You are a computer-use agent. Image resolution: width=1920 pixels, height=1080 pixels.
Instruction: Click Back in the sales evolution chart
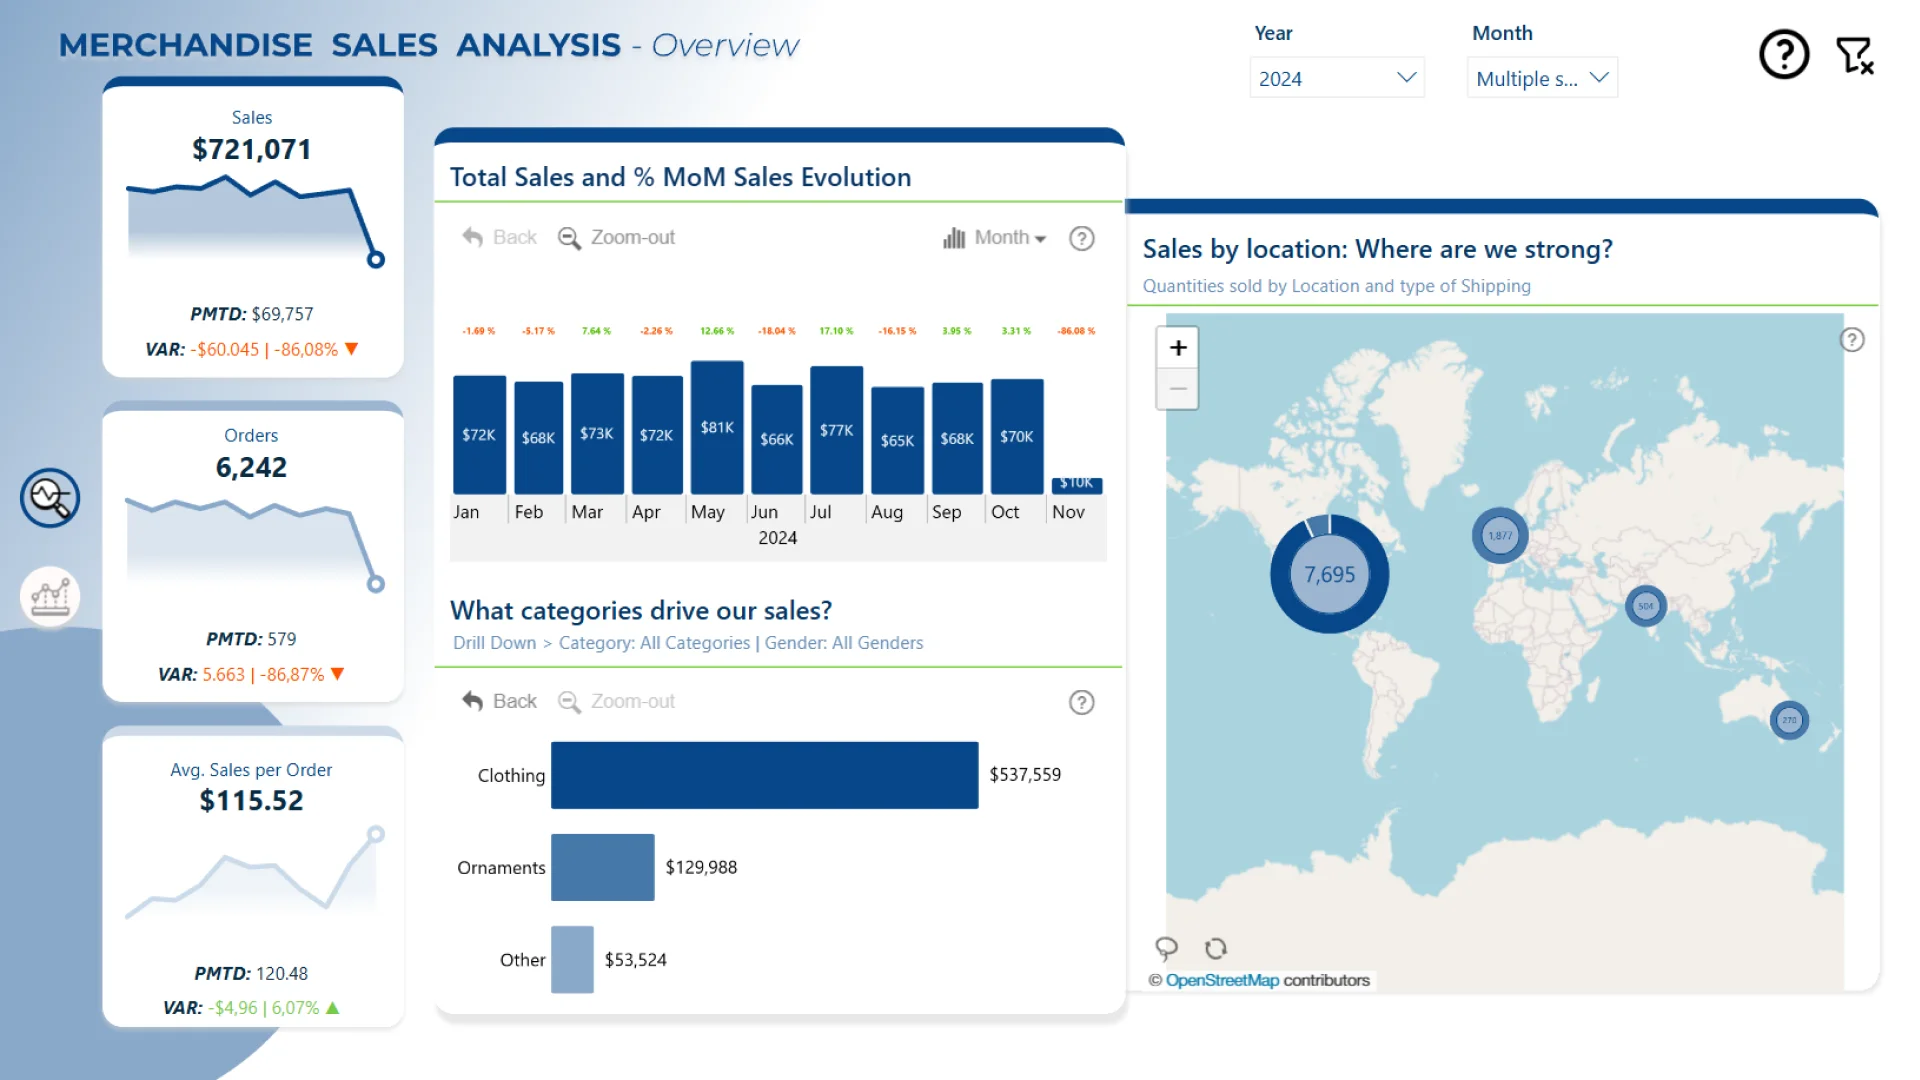coord(500,238)
